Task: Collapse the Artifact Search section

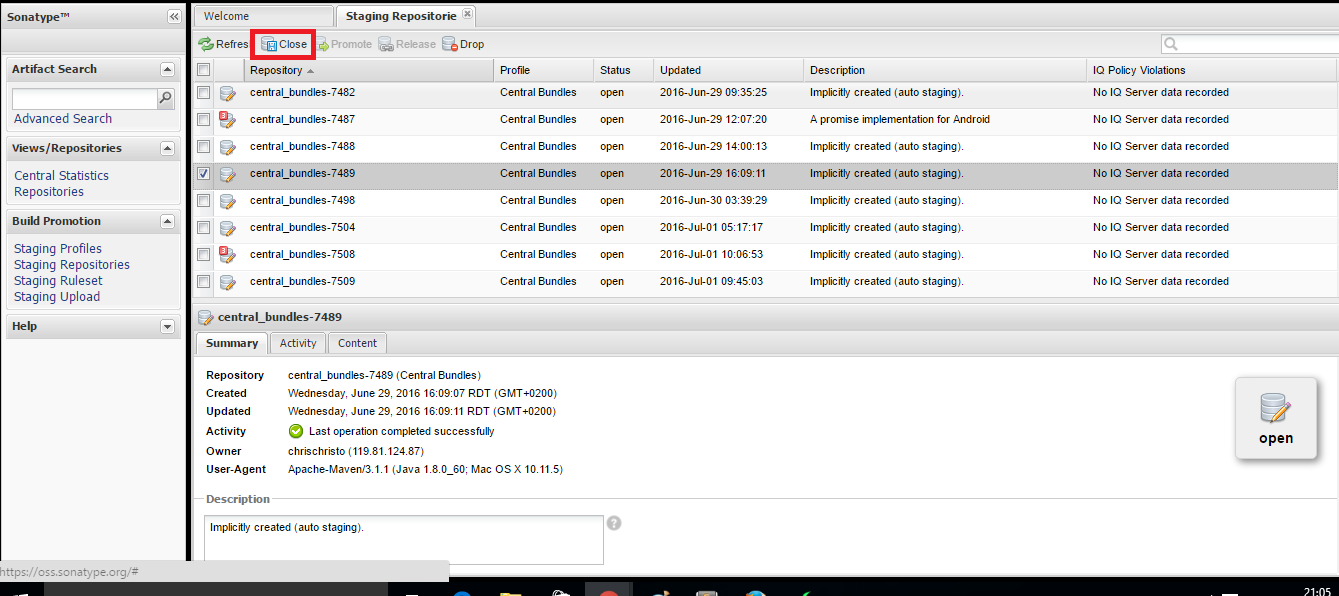Action: pos(167,69)
